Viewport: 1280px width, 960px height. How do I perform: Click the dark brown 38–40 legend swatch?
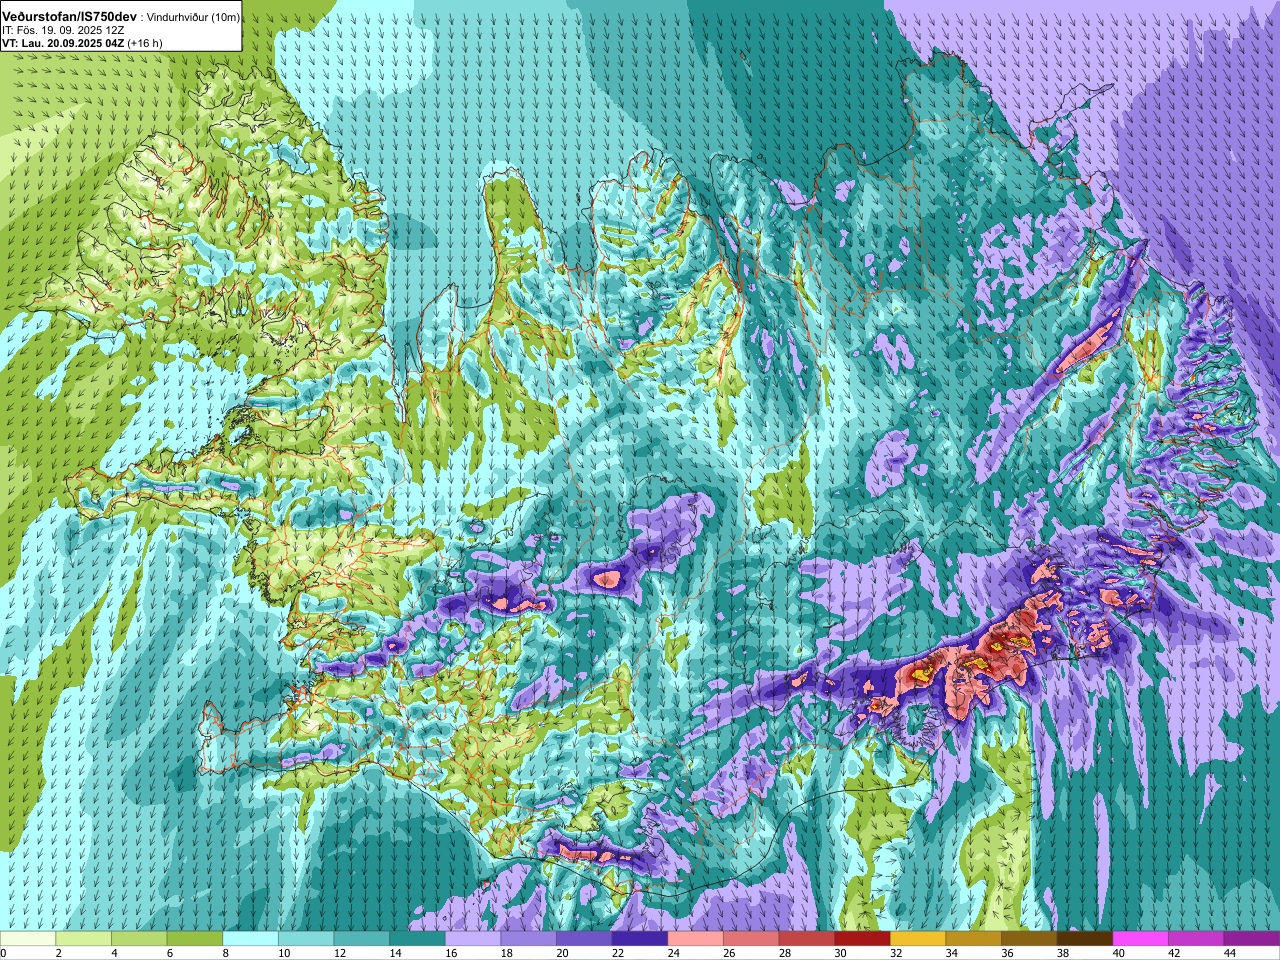point(1084,939)
